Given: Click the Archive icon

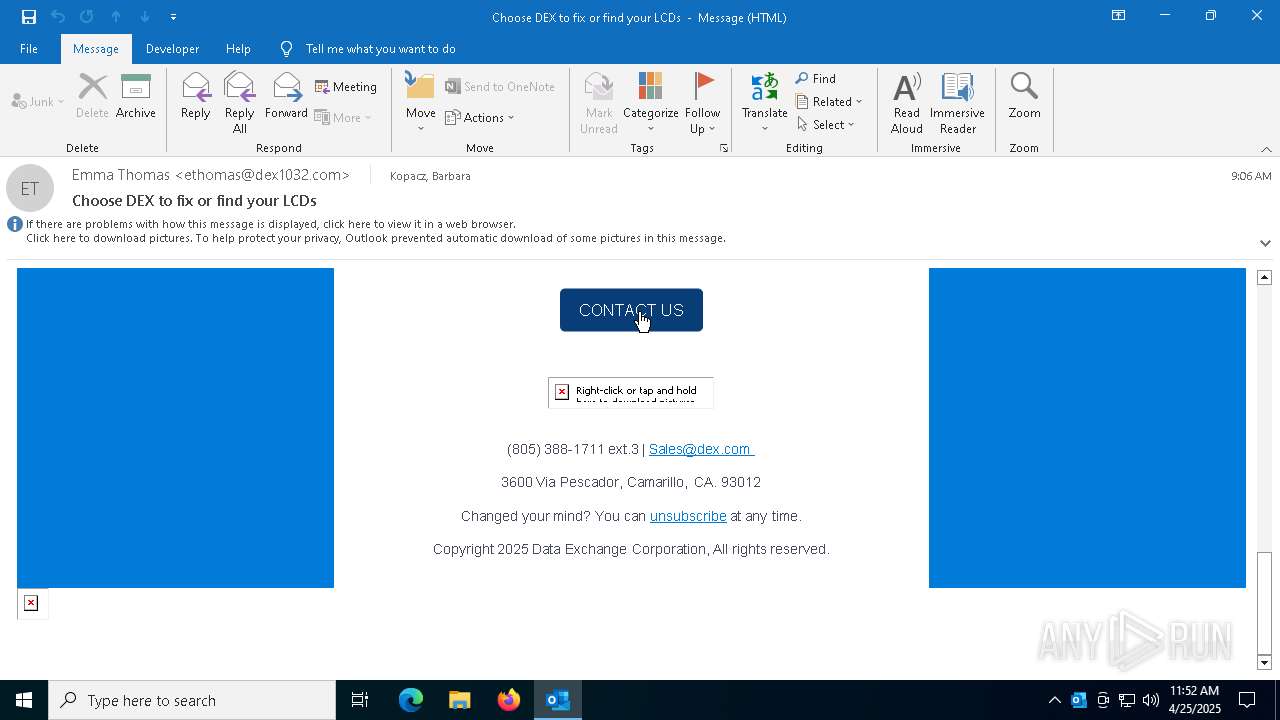Looking at the screenshot, I should (x=135, y=97).
